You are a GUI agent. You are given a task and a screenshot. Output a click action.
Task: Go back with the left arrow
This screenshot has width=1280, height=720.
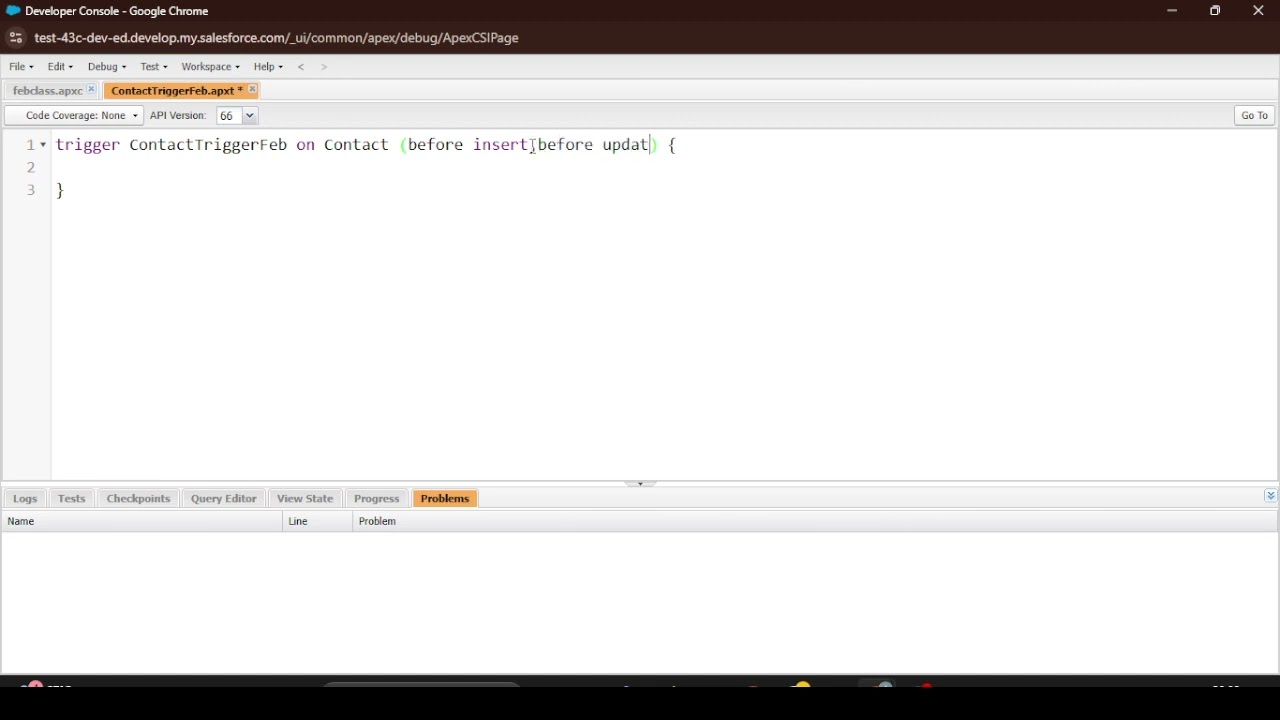301,67
